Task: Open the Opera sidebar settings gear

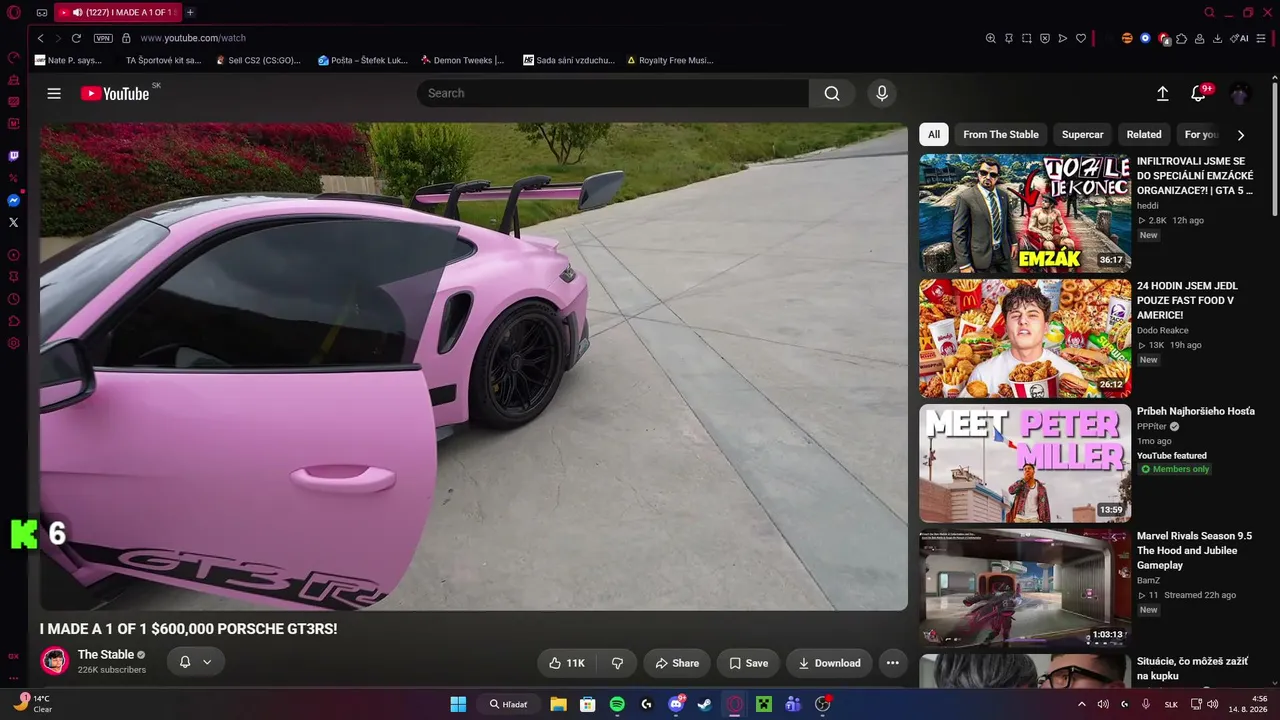Action: coord(14,343)
